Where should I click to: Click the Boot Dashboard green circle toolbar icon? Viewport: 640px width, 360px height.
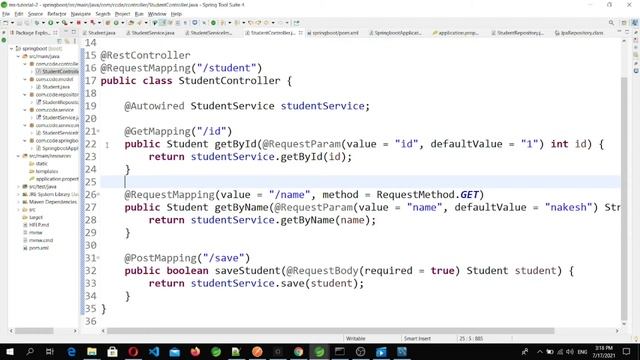pos(213,23)
